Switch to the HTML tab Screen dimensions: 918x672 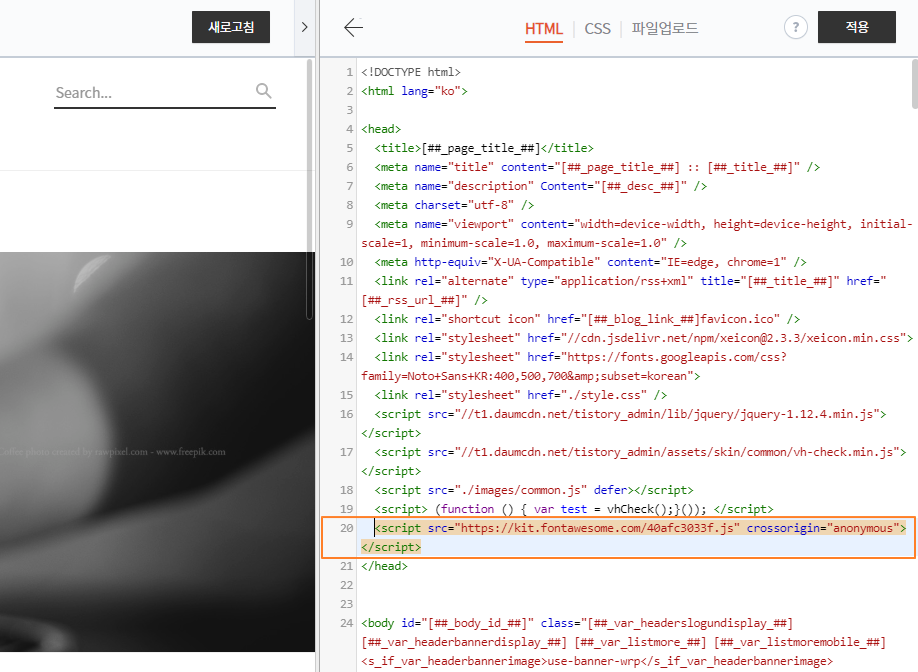(x=543, y=28)
